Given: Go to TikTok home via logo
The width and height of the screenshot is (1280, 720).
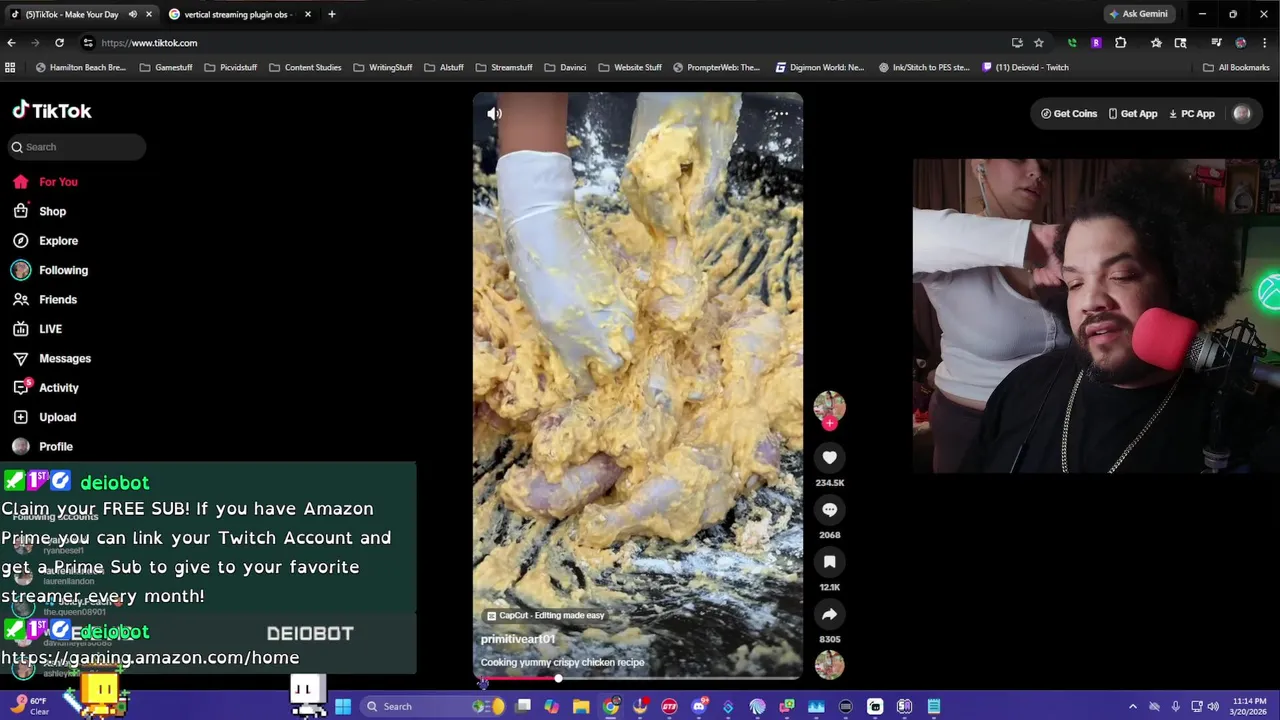Looking at the screenshot, I should [x=52, y=111].
